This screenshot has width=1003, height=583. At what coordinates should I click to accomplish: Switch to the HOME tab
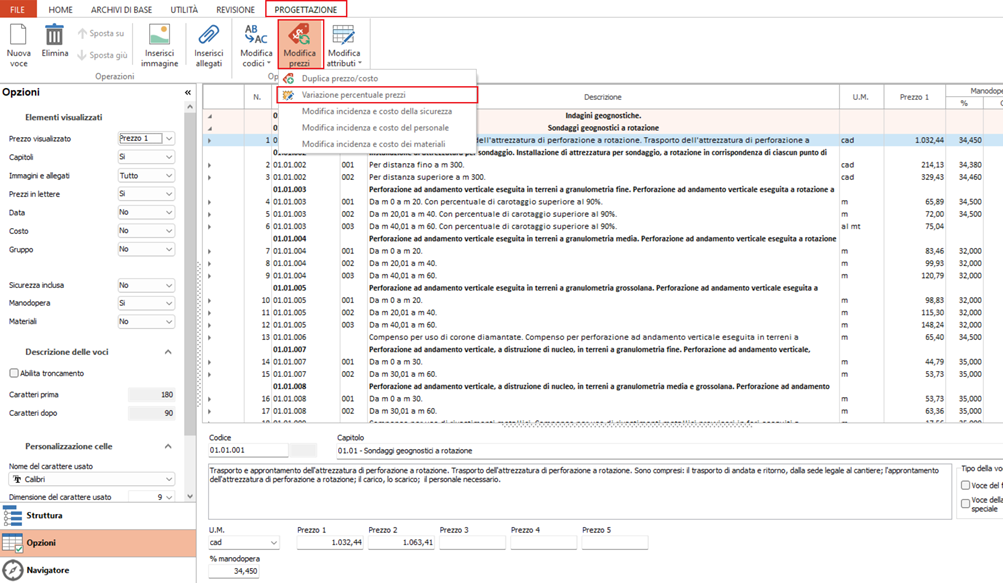(60, 10)
